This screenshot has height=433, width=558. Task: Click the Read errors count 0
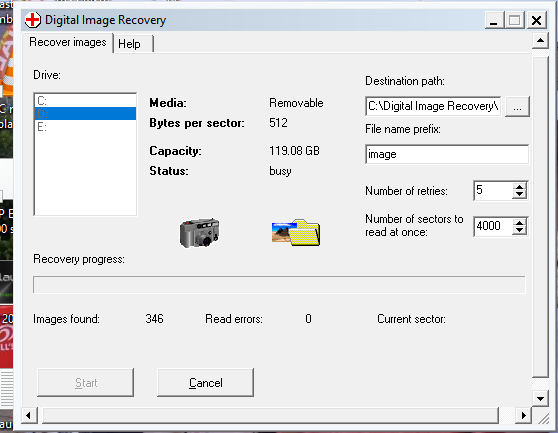309,319
